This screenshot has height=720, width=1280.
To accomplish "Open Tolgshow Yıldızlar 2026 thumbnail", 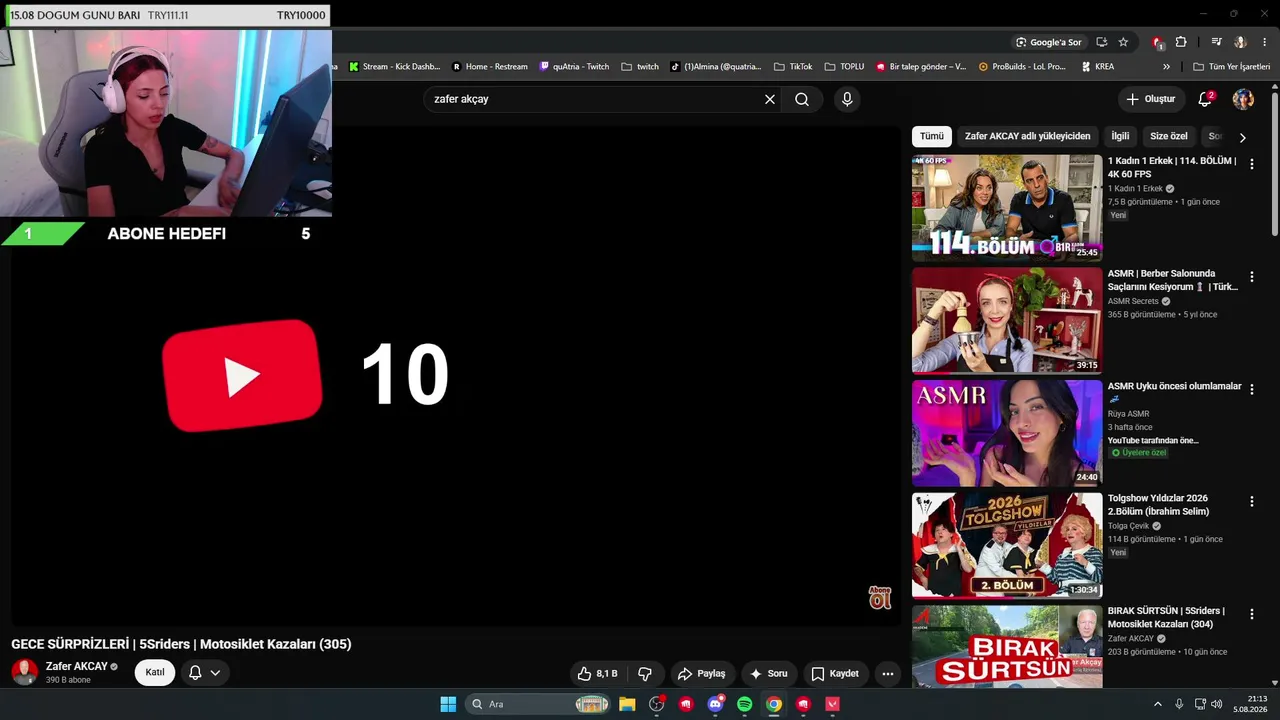I will tap(1007, 546).
